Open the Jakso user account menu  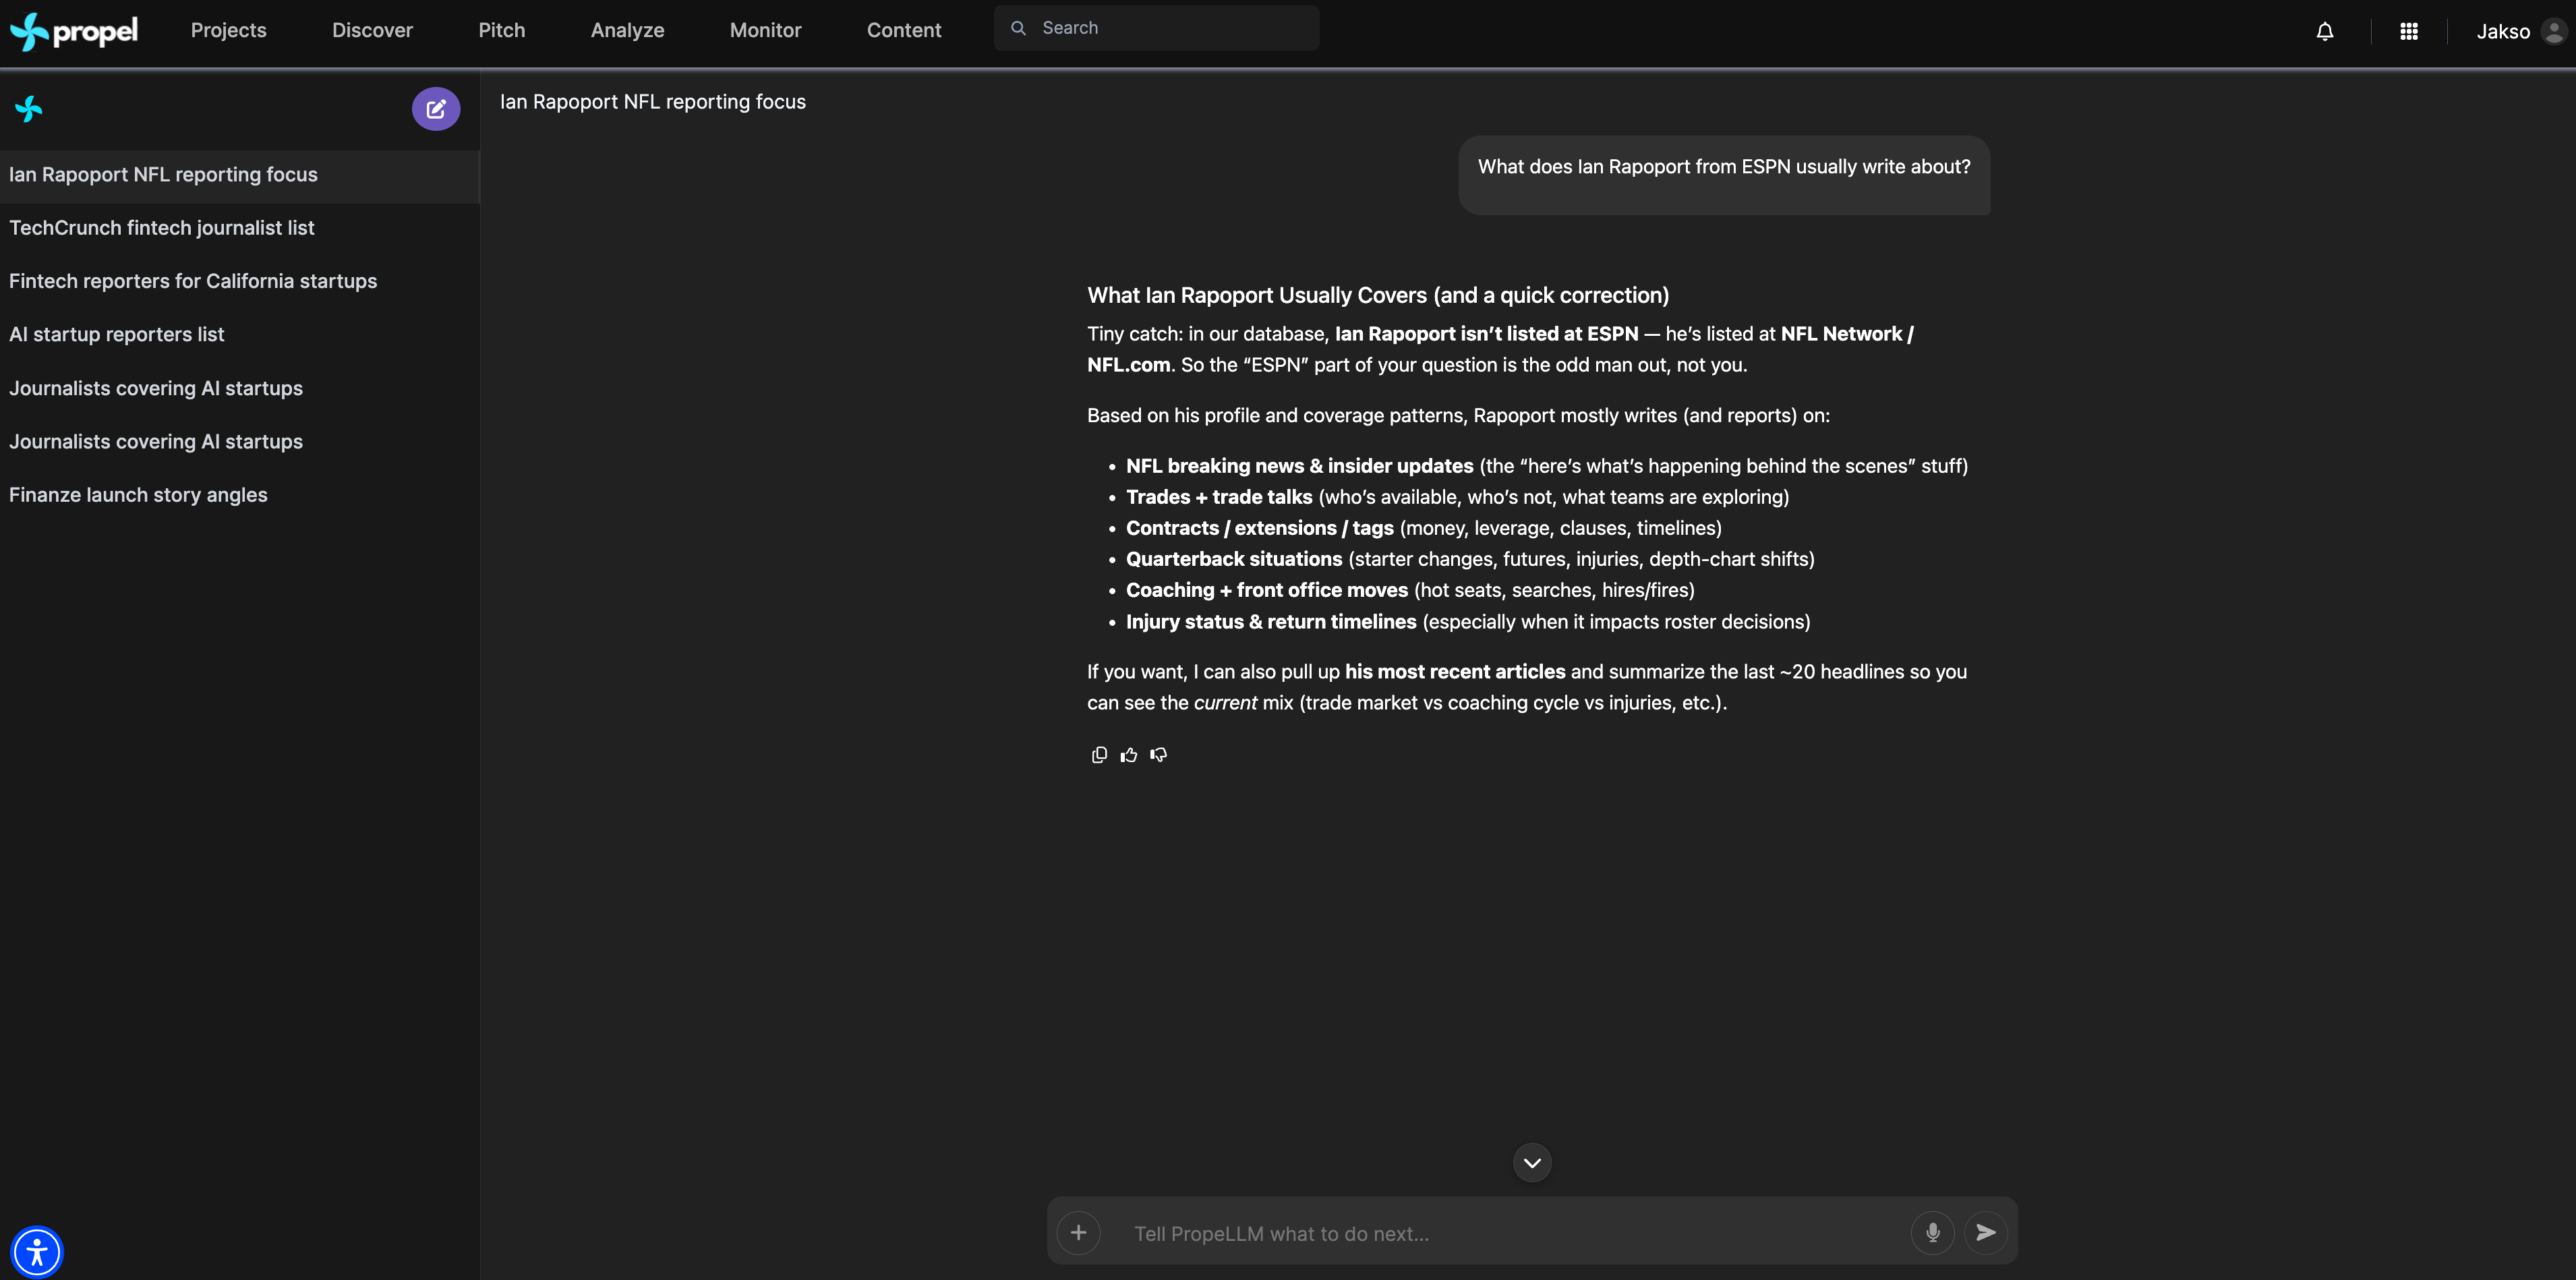click(2519, 31)
